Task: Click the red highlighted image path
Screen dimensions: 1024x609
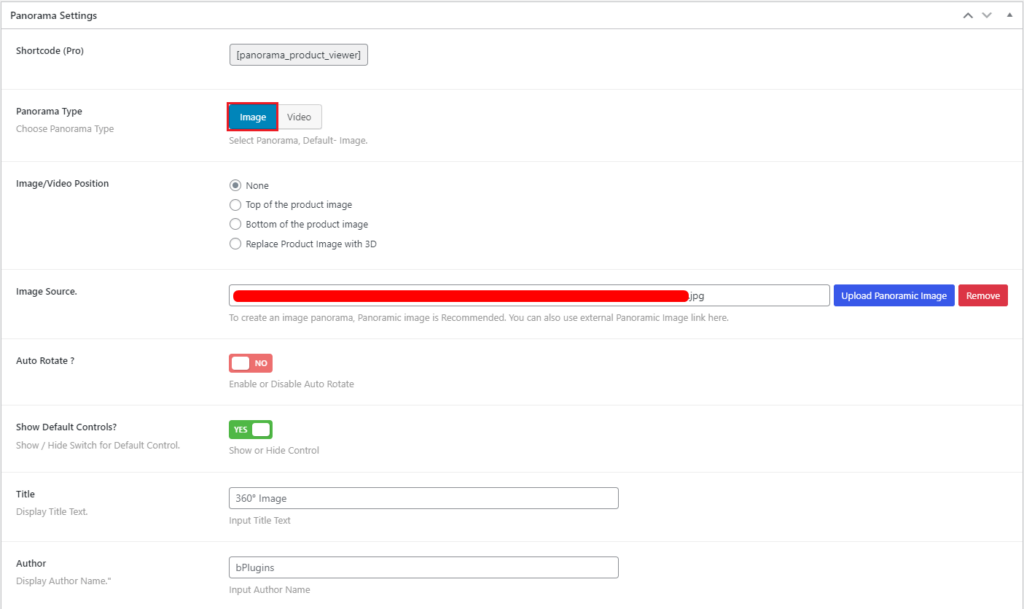Action: [455, 295]
